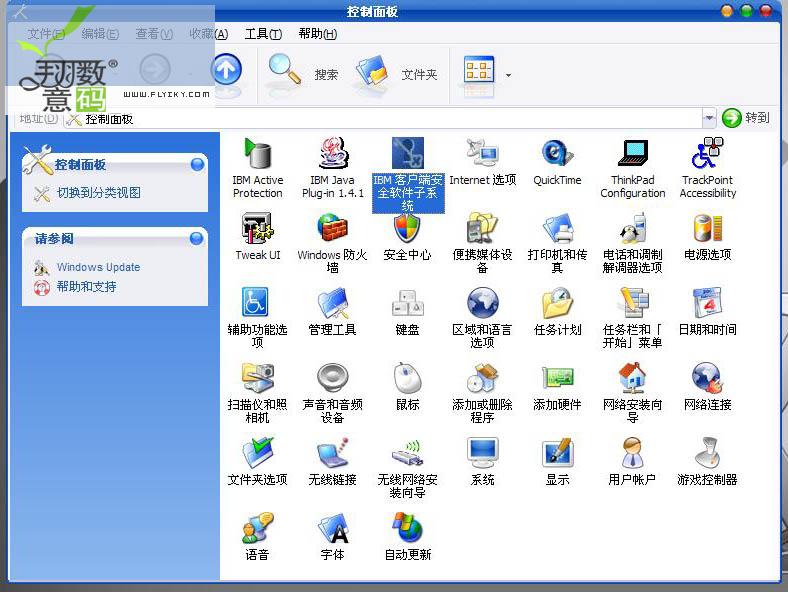
Task: Open 键盘 icon
Action: tap(408, 303)
